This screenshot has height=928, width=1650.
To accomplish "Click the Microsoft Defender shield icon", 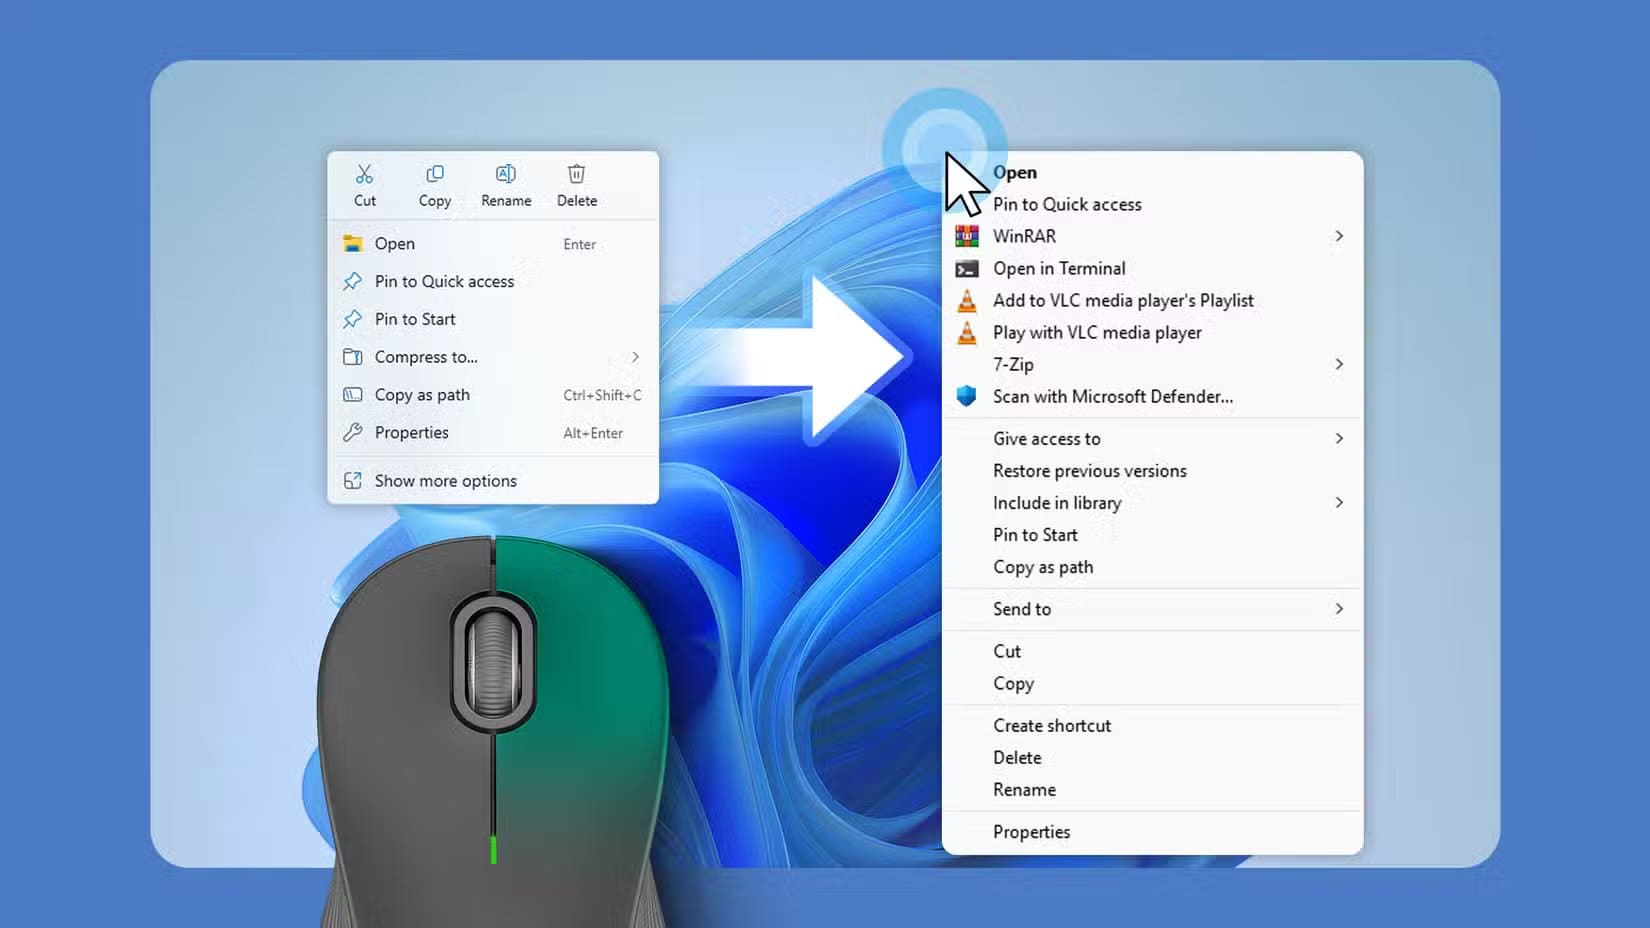I will click(967, 396).
